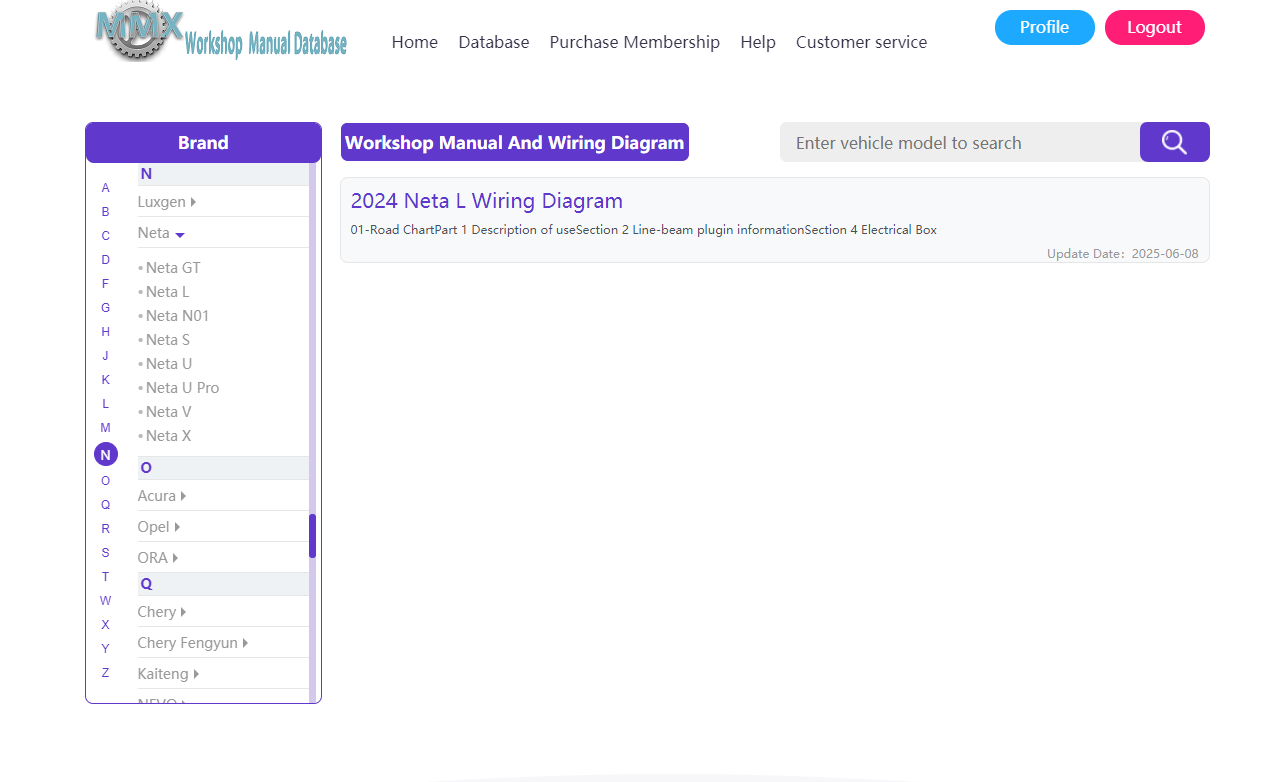Collapse the Neta brand list
Viewport: 1280px width, 782px height.
pos(162,233)
